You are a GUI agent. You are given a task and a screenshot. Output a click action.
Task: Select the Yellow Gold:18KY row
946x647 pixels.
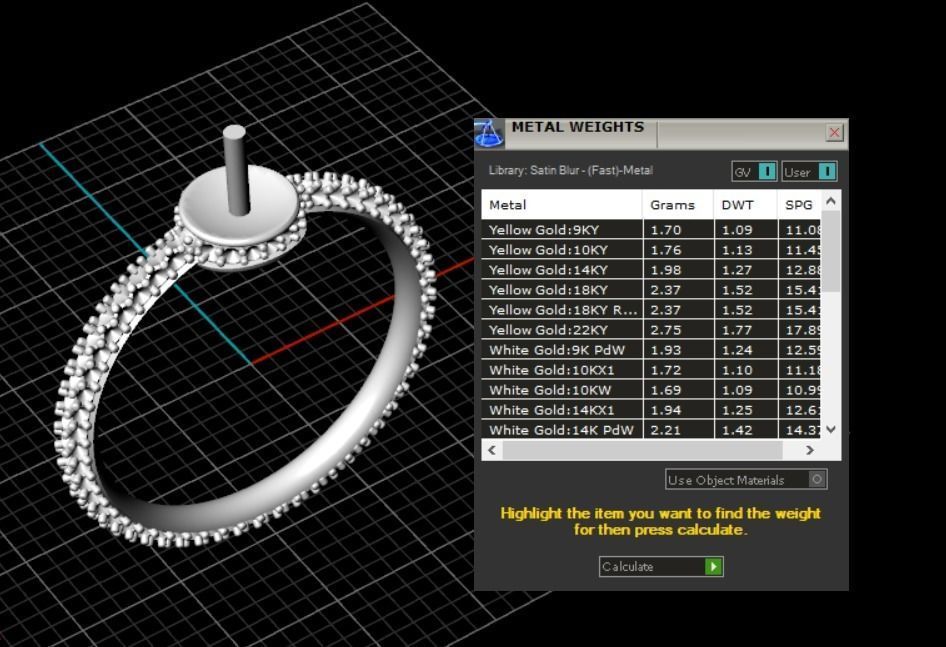tap(651, 289)
